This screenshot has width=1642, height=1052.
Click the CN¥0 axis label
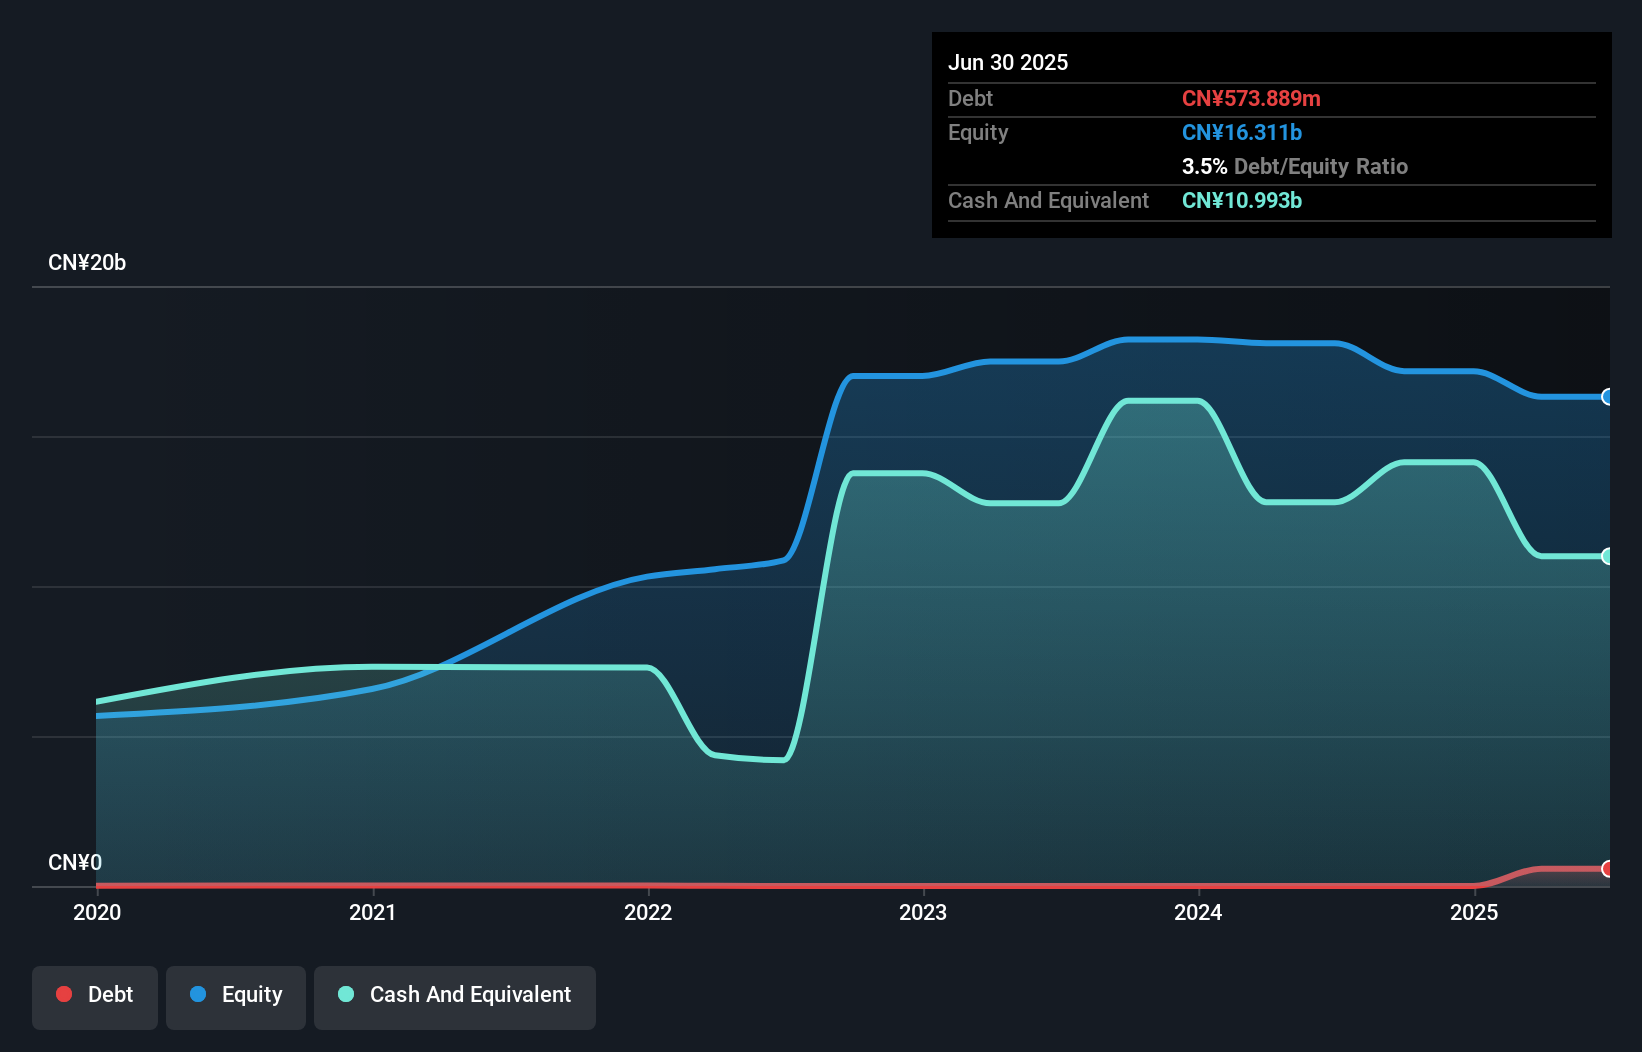75,861
